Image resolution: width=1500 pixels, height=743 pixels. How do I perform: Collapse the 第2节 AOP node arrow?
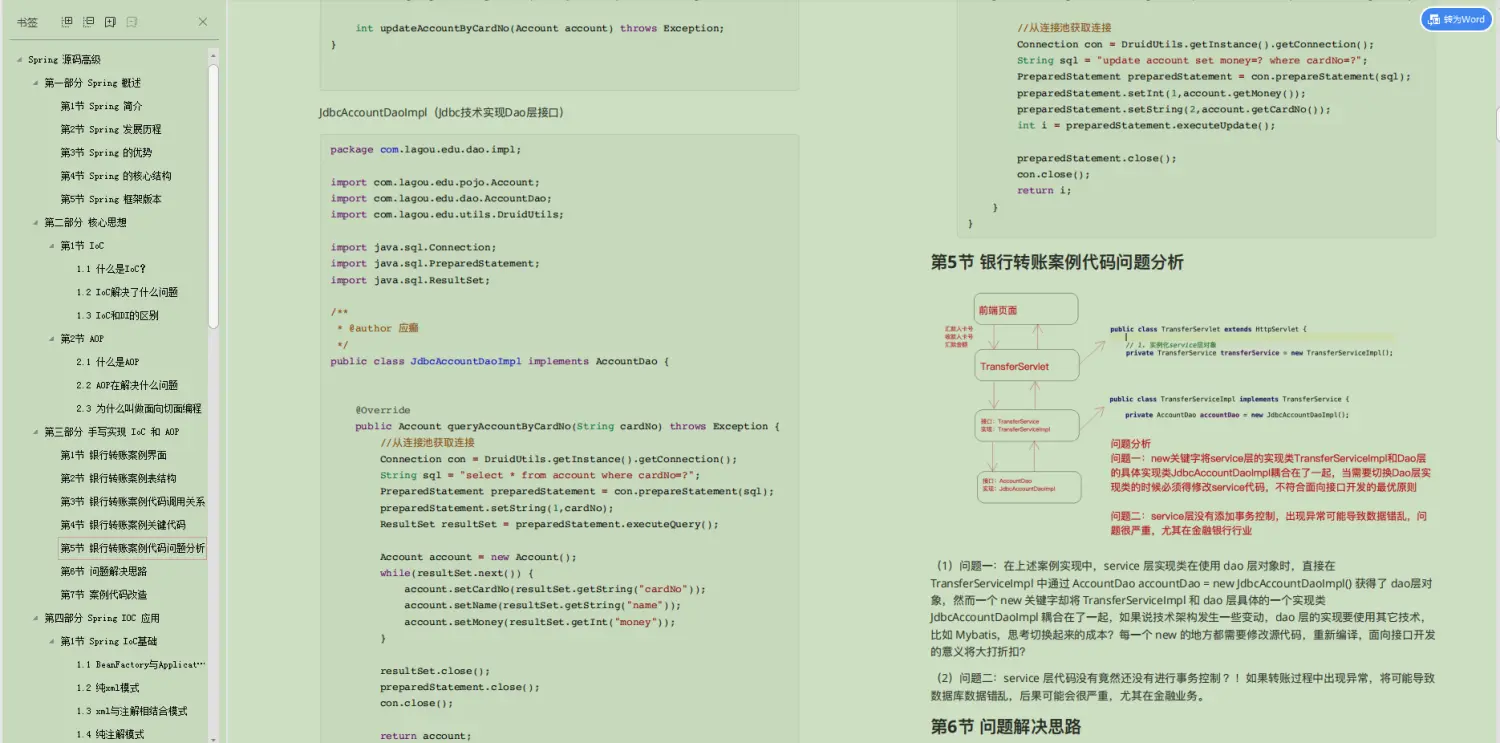pyautogui.click(x=52, y=339)
